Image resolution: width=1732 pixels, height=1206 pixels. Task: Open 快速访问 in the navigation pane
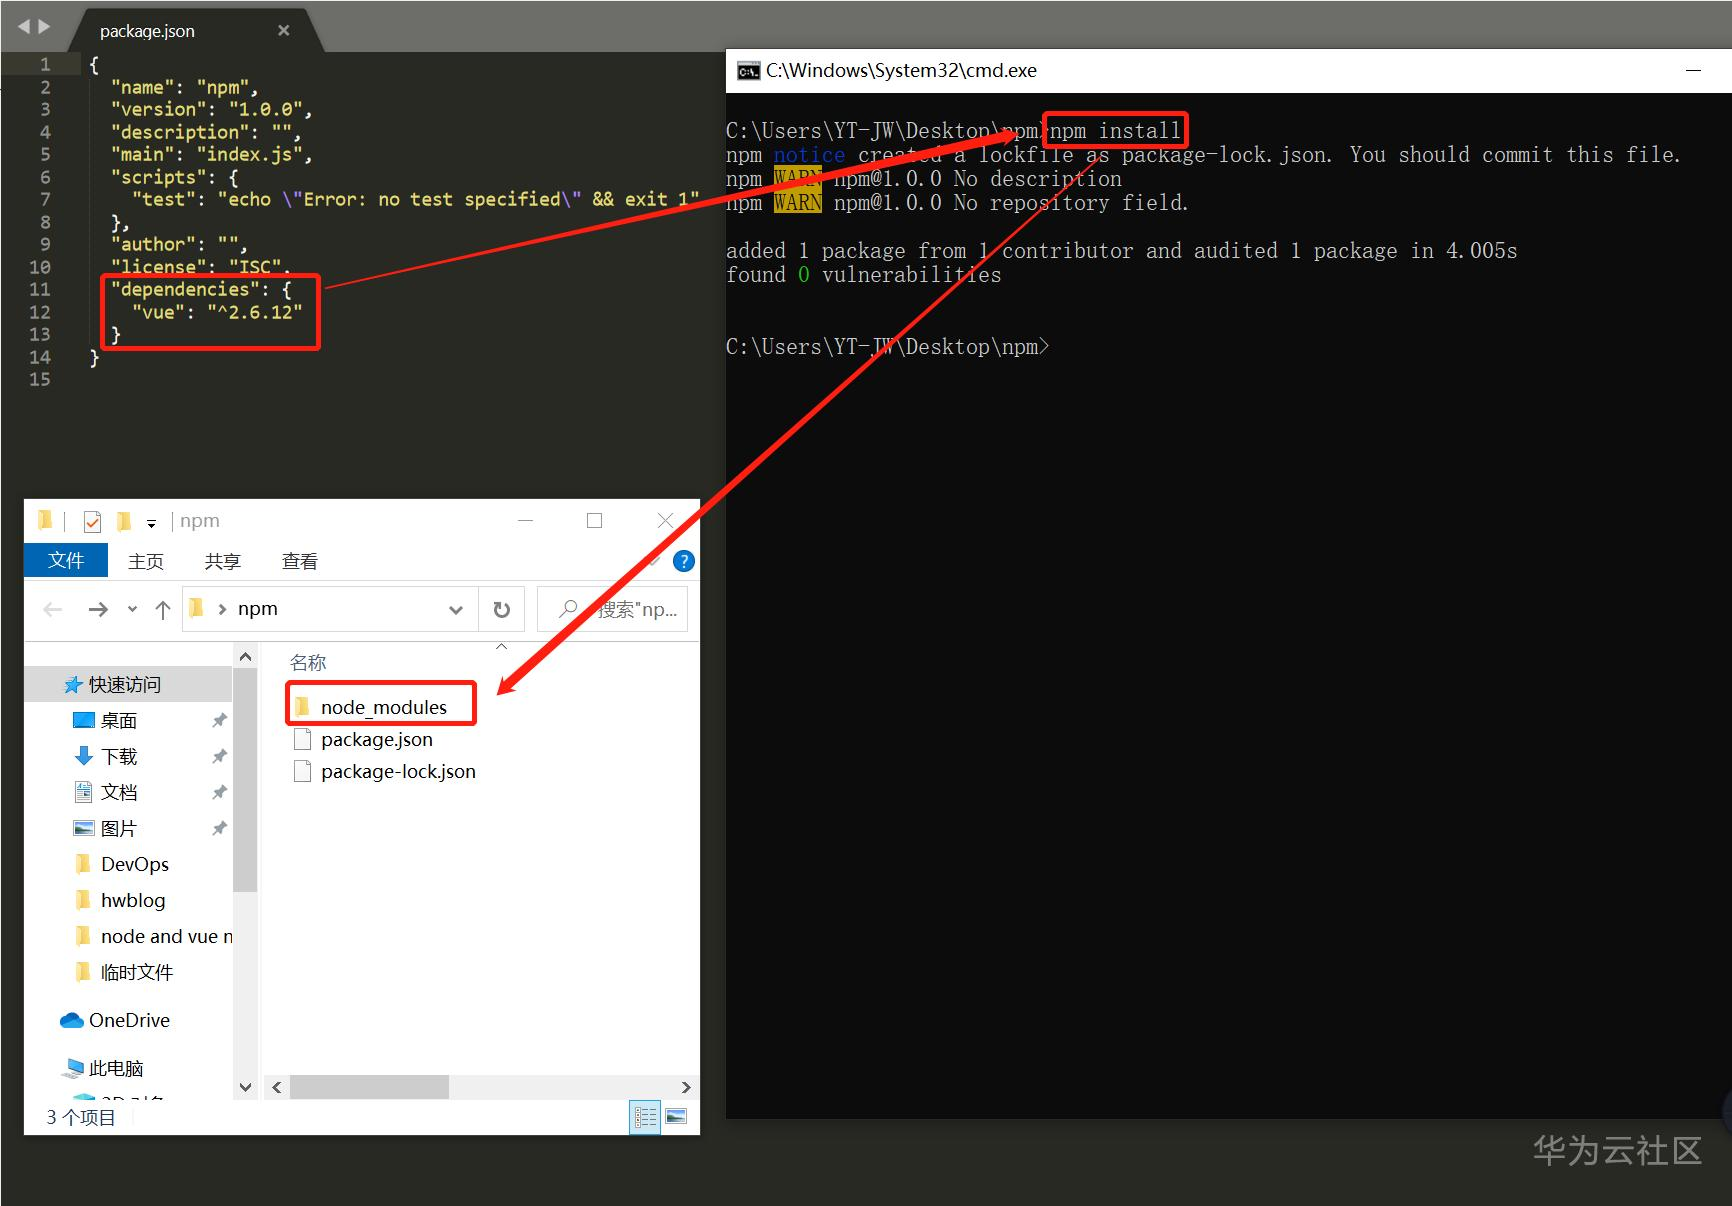[x=124, y=684]
